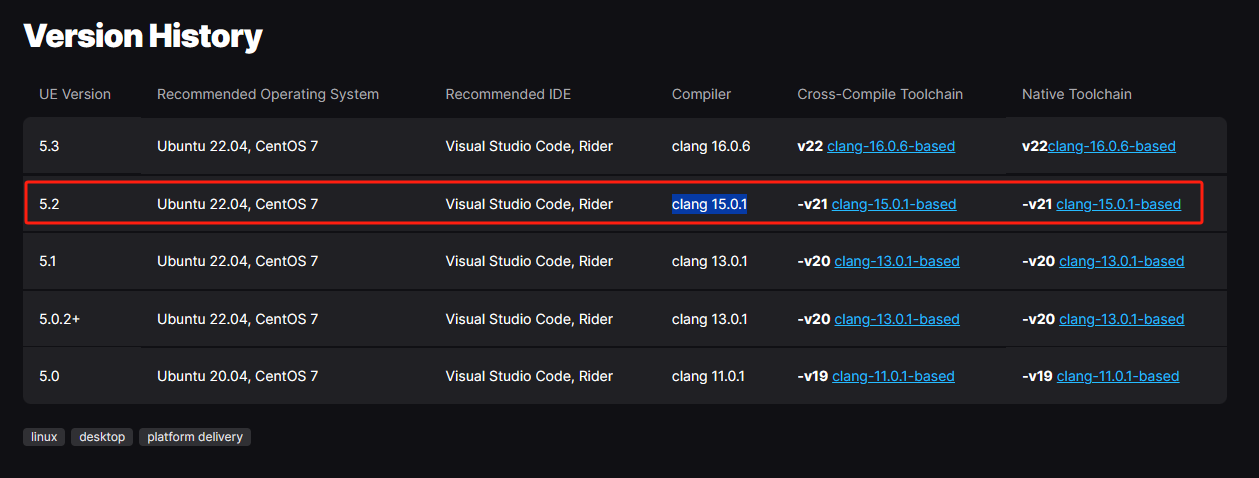Click the desktop tag
1259x478 pixels.
point(102,437)
